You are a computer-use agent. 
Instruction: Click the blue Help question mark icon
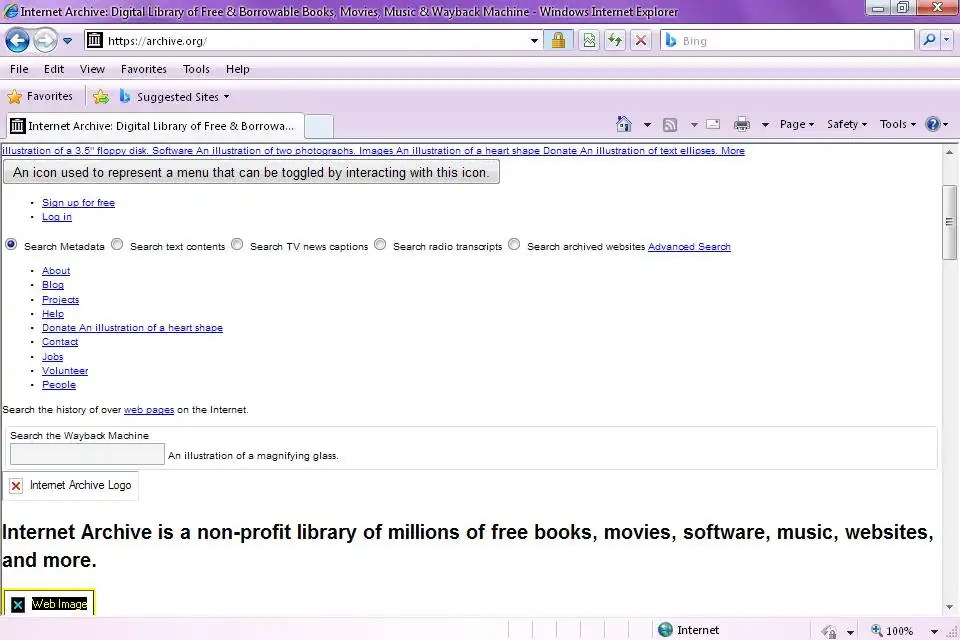click(932, 124)
